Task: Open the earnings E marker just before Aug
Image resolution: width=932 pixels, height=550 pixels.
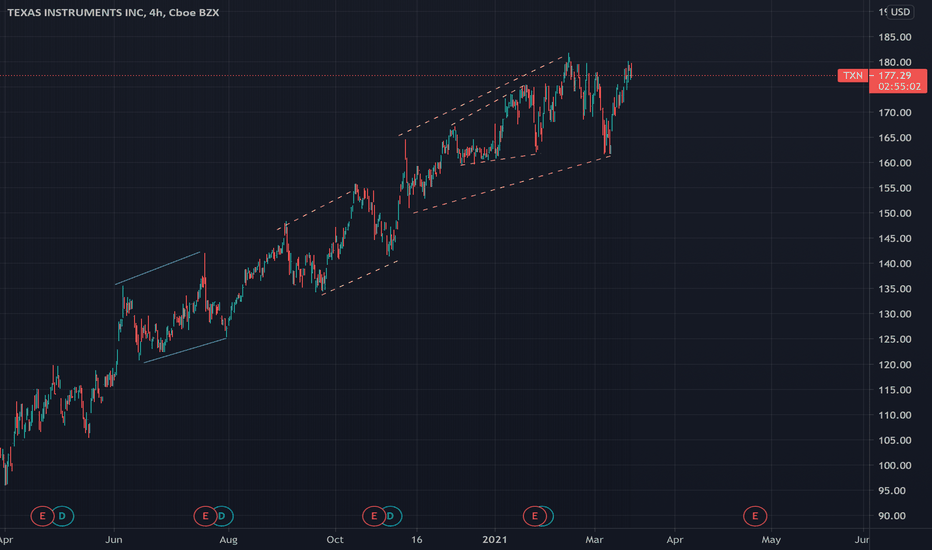Action: pyautogui.click(x=205, y=516)
